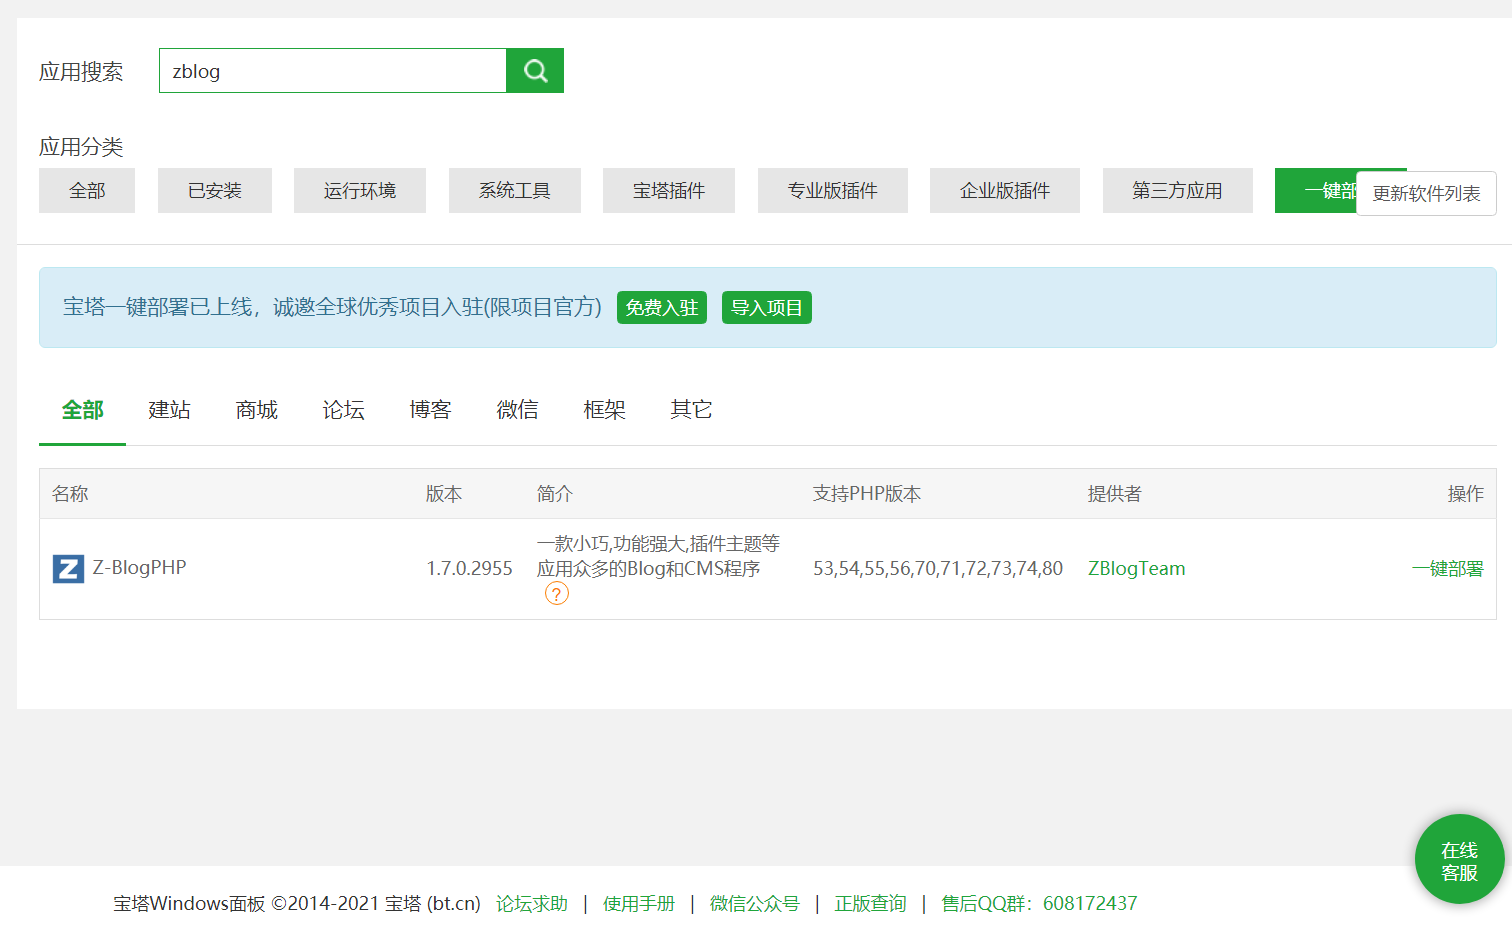Image resolution: width=1512 pixels, height=928 pixels.
Task: Switch to the 建站 tab
Action: 169,410
